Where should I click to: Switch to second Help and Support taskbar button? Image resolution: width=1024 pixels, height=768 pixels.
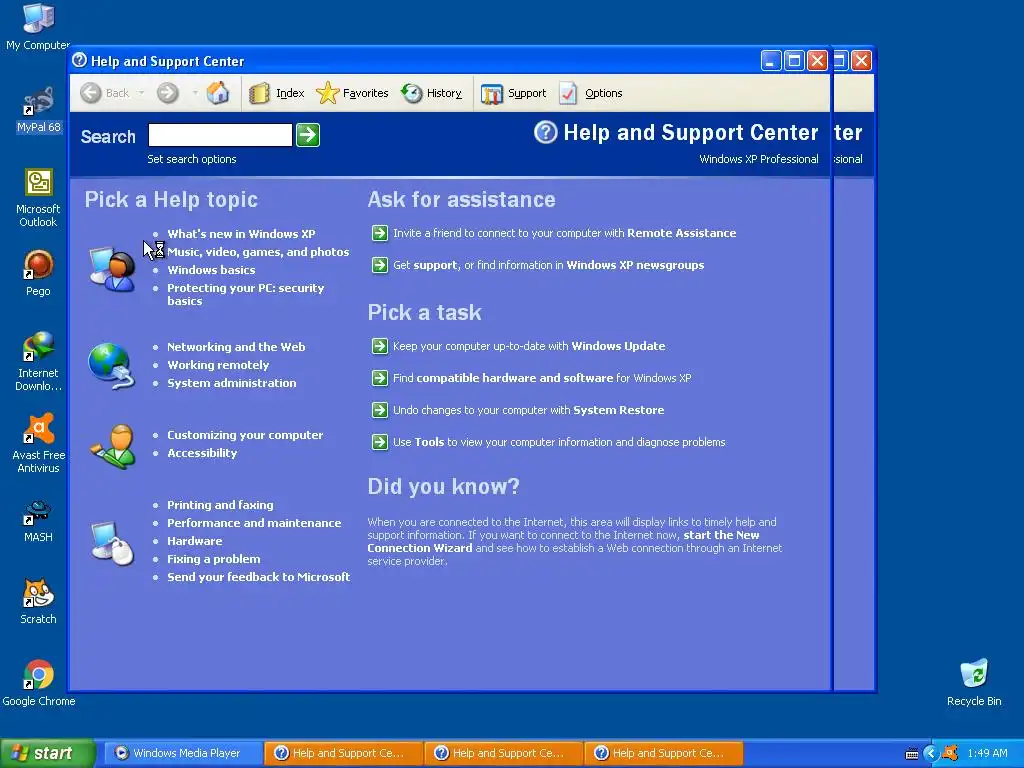504,753
